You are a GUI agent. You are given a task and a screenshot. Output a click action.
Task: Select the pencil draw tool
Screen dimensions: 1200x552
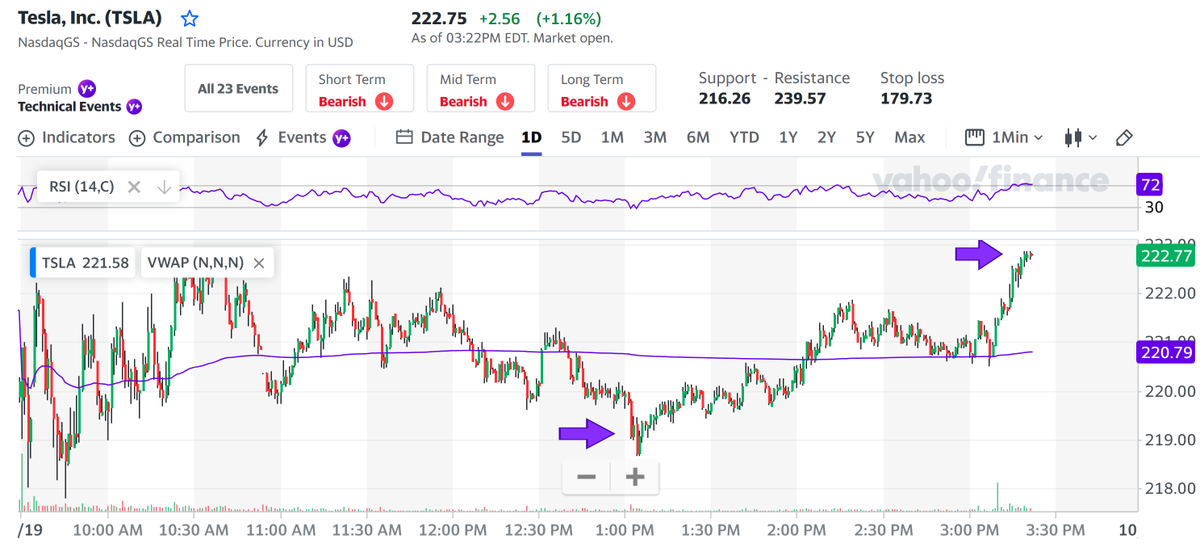1124,137
